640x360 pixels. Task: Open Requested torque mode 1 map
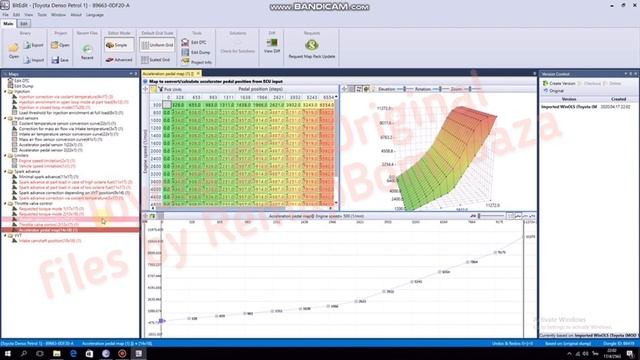pos(51,209)
